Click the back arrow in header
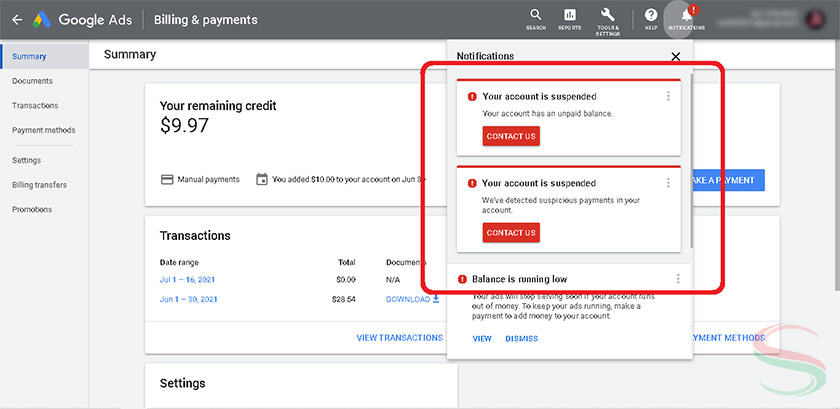This screenshot has width=840, height=409. [x=16, y=19]
